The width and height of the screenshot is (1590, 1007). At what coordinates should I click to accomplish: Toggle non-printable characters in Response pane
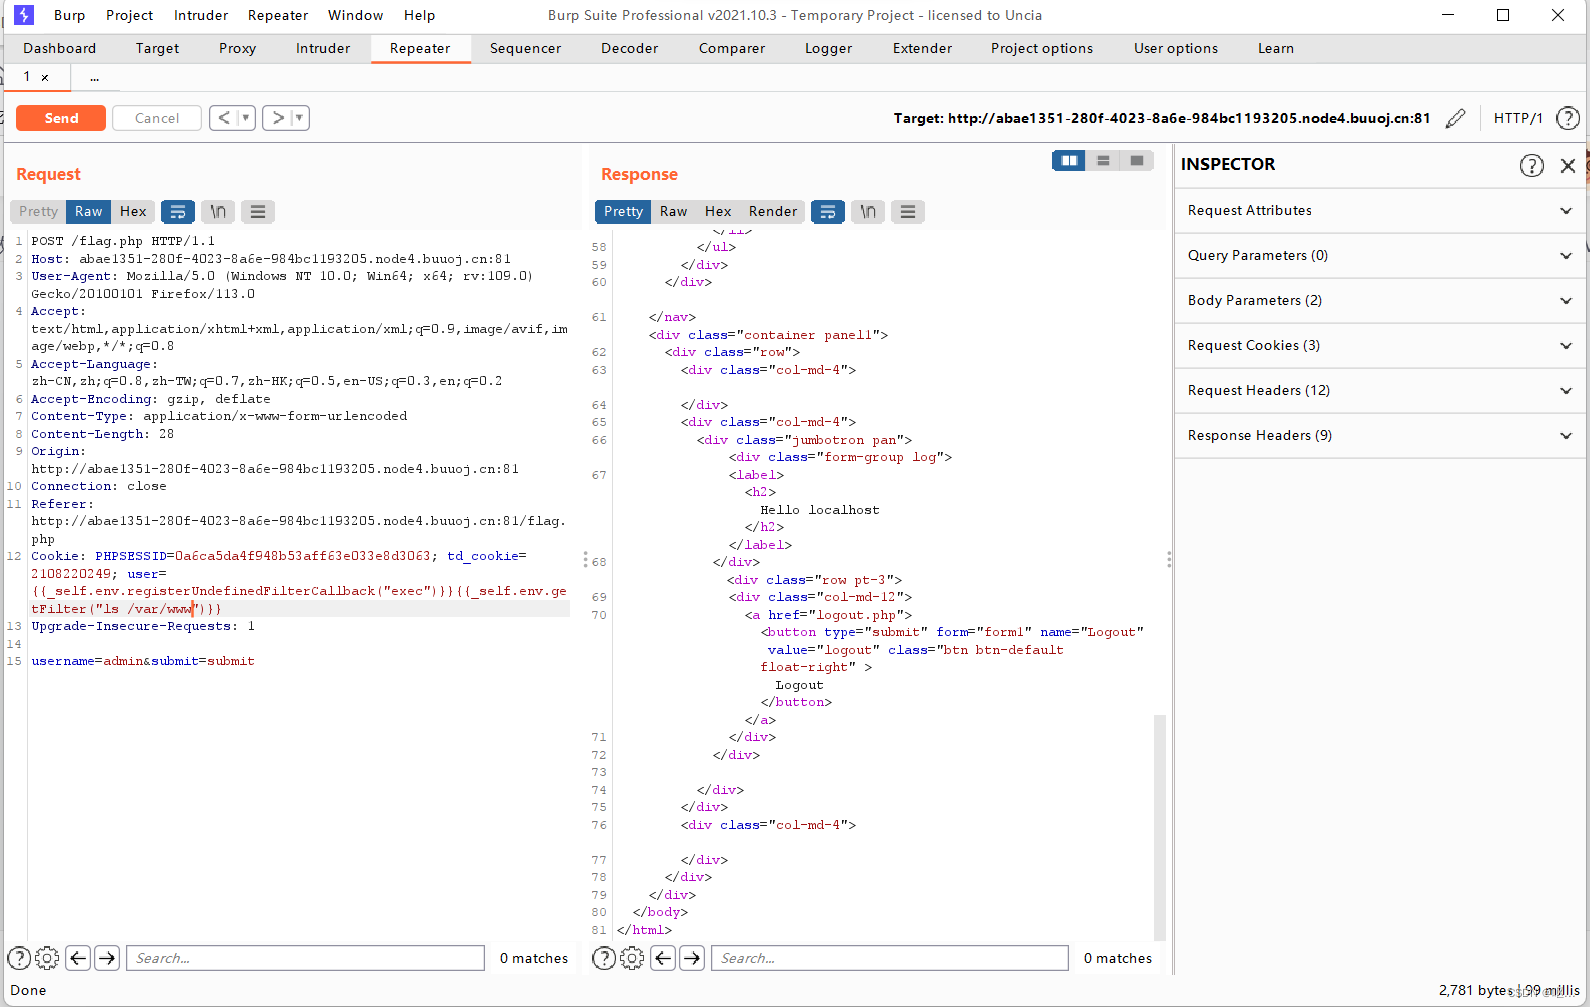(868, 211)
